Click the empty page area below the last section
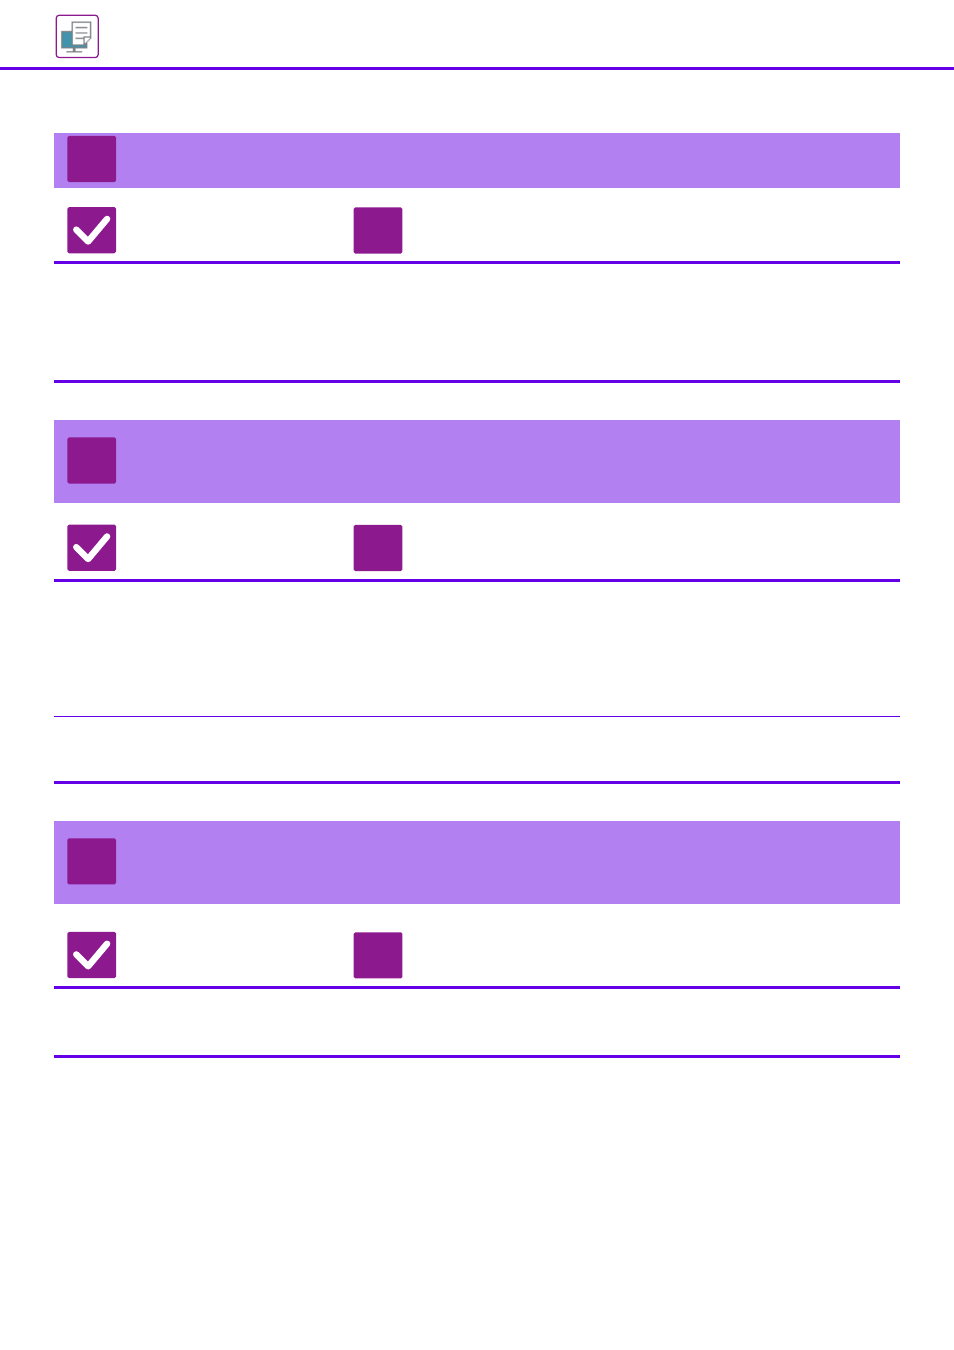The width and height of the screenshot is (954, 1350). 477,1200
